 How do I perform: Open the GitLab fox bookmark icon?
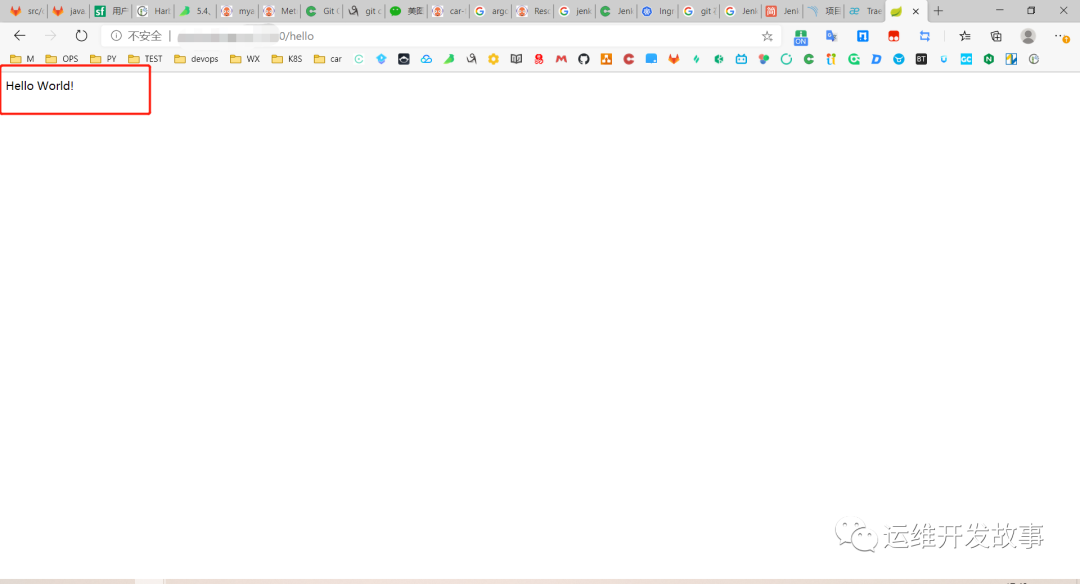674,59
